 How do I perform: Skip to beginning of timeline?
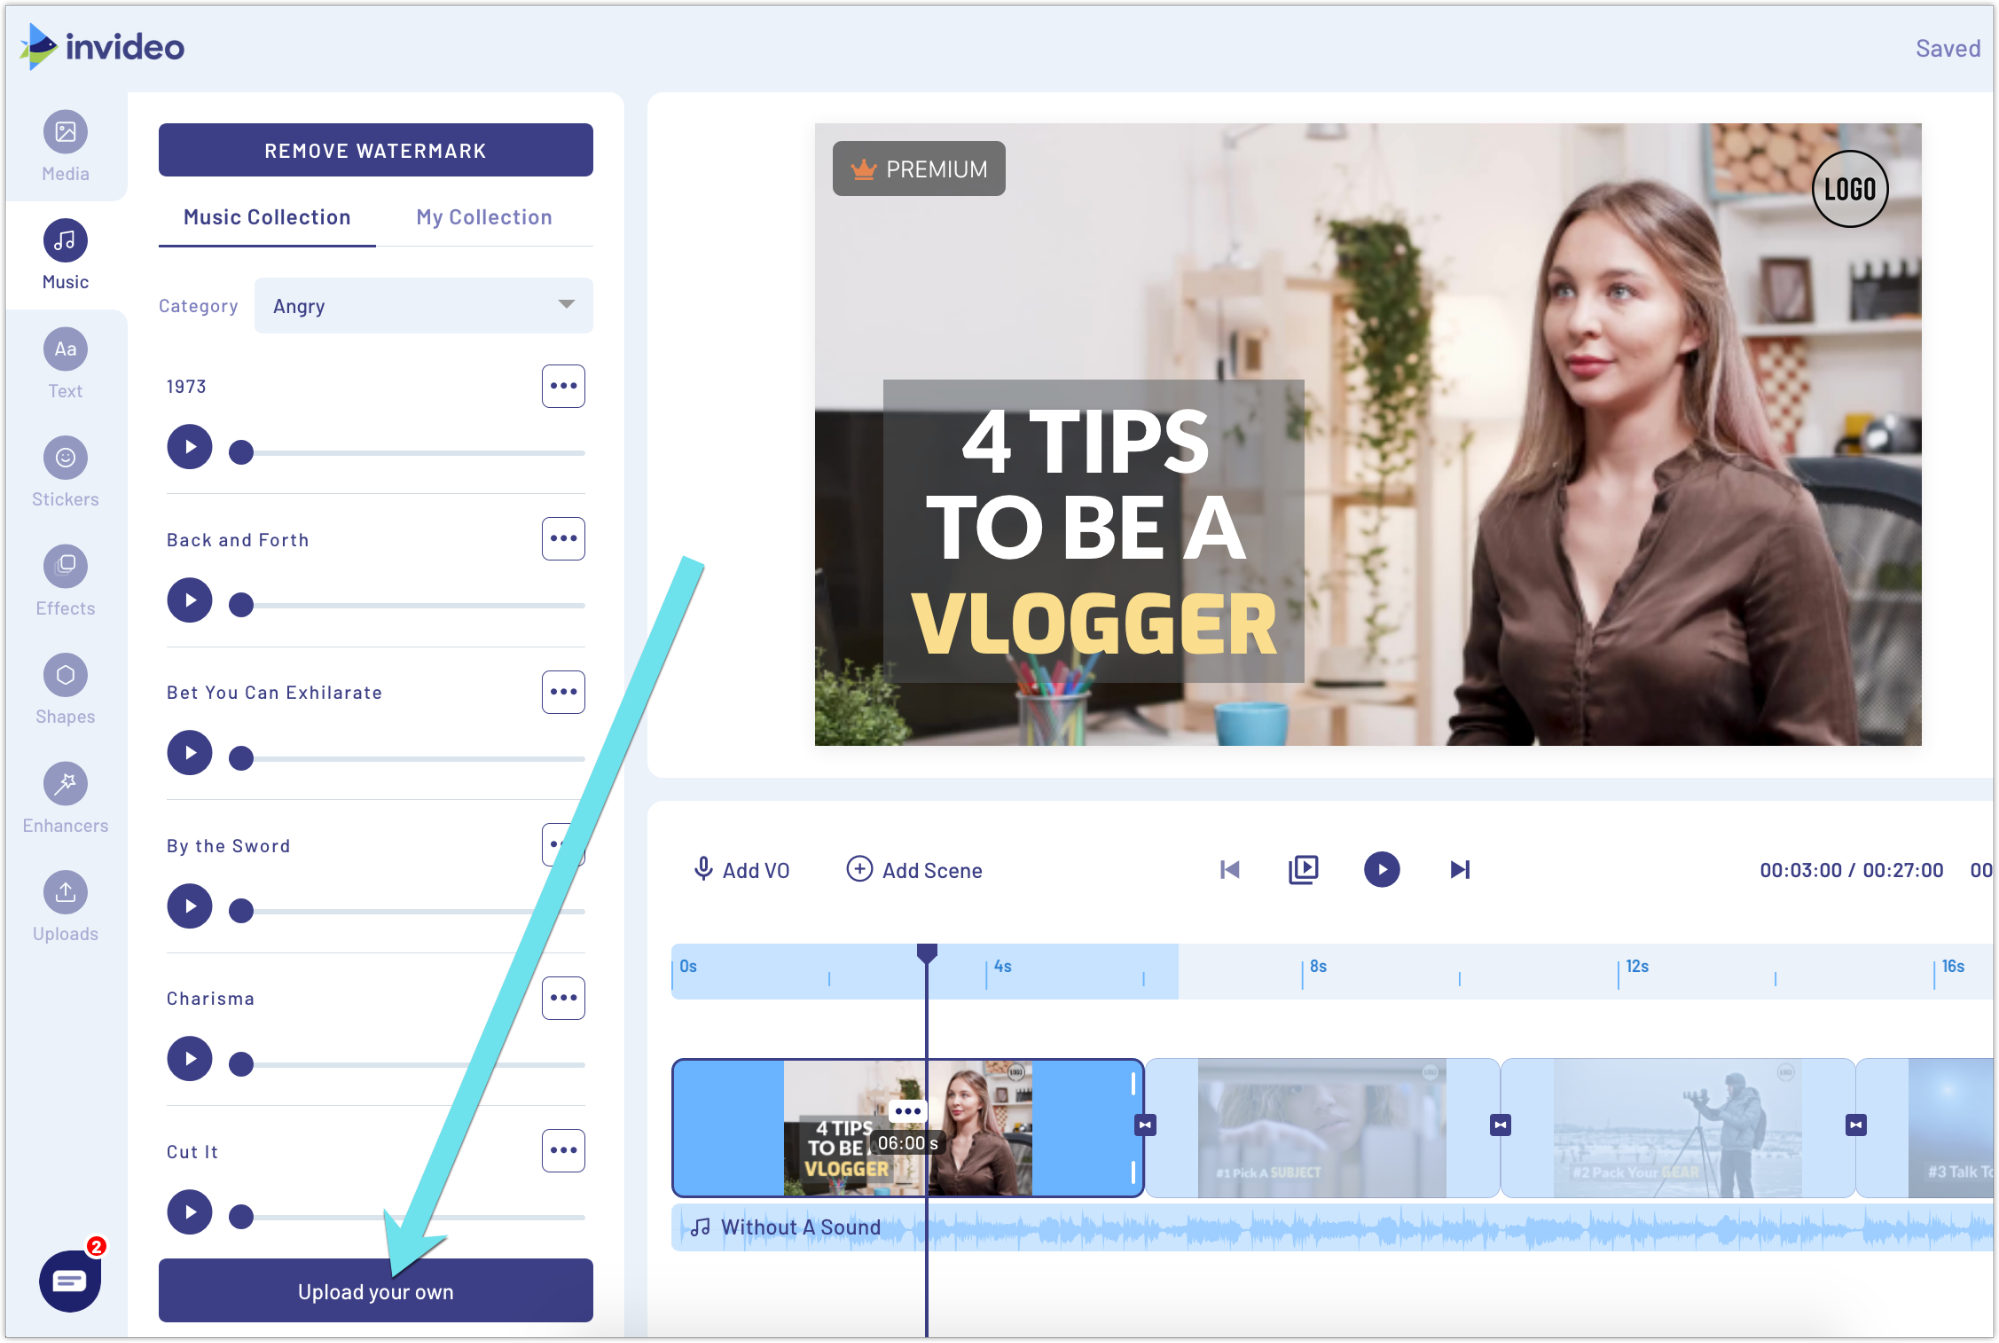coord(1229,869)
